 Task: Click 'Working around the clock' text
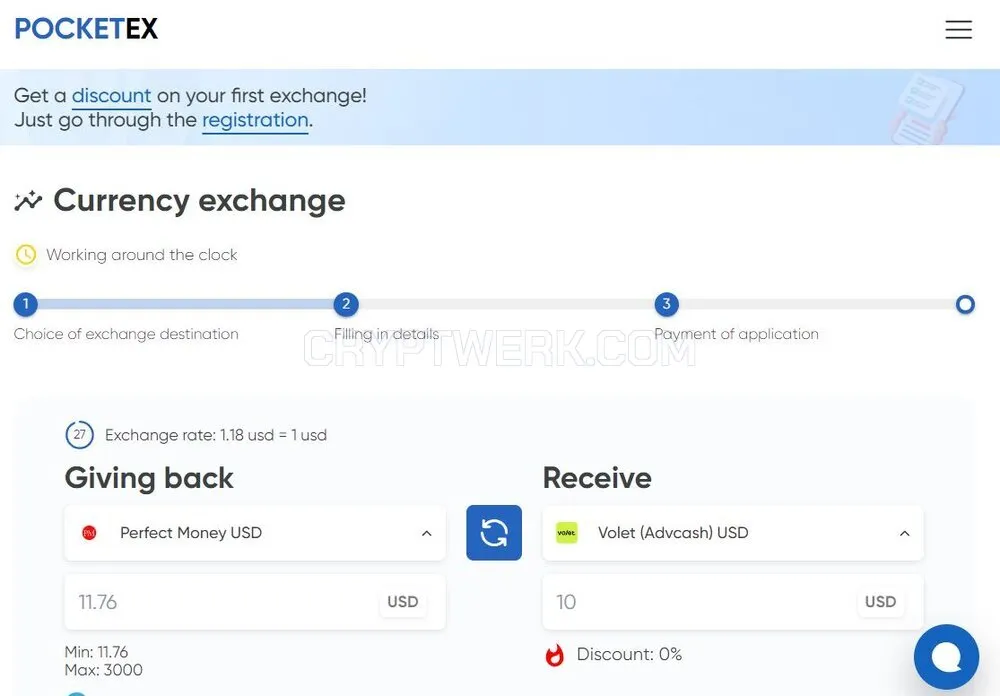142,255
